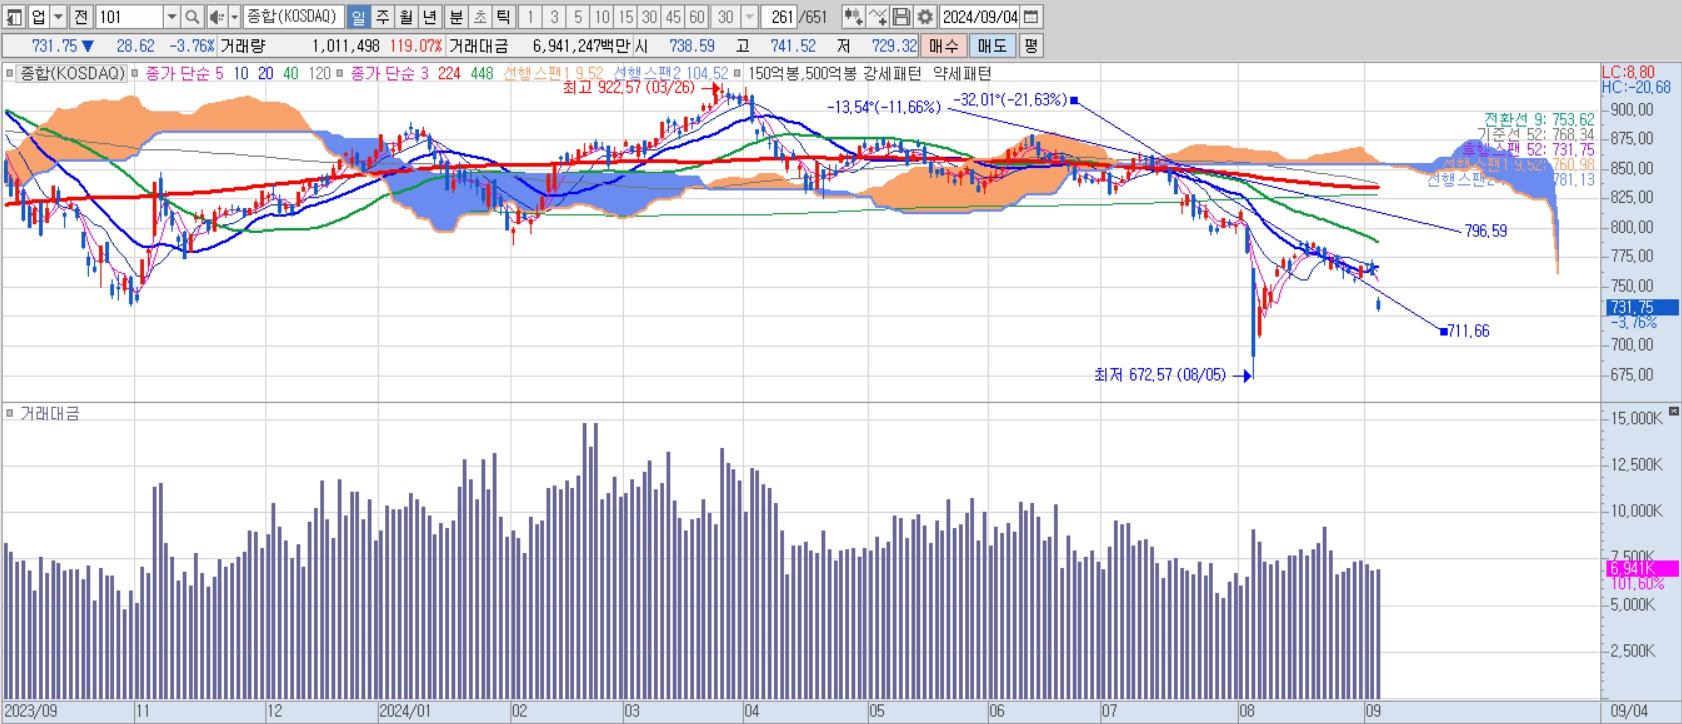Switch to minute 분 chart
Screen dimensions: 1682x724
tap(456, 17)
